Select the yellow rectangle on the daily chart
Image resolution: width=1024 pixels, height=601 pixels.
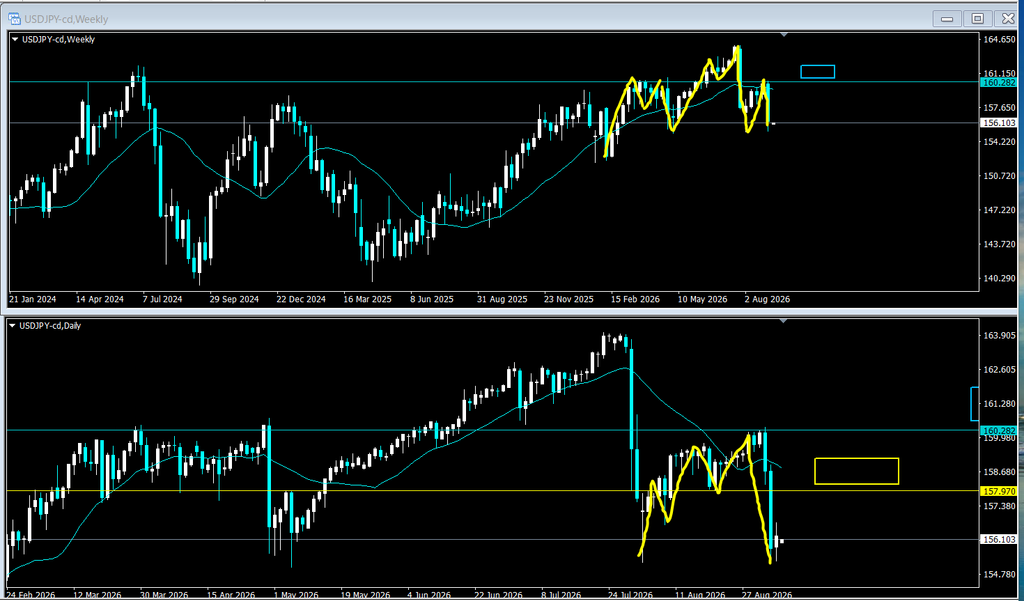[856, 471]
